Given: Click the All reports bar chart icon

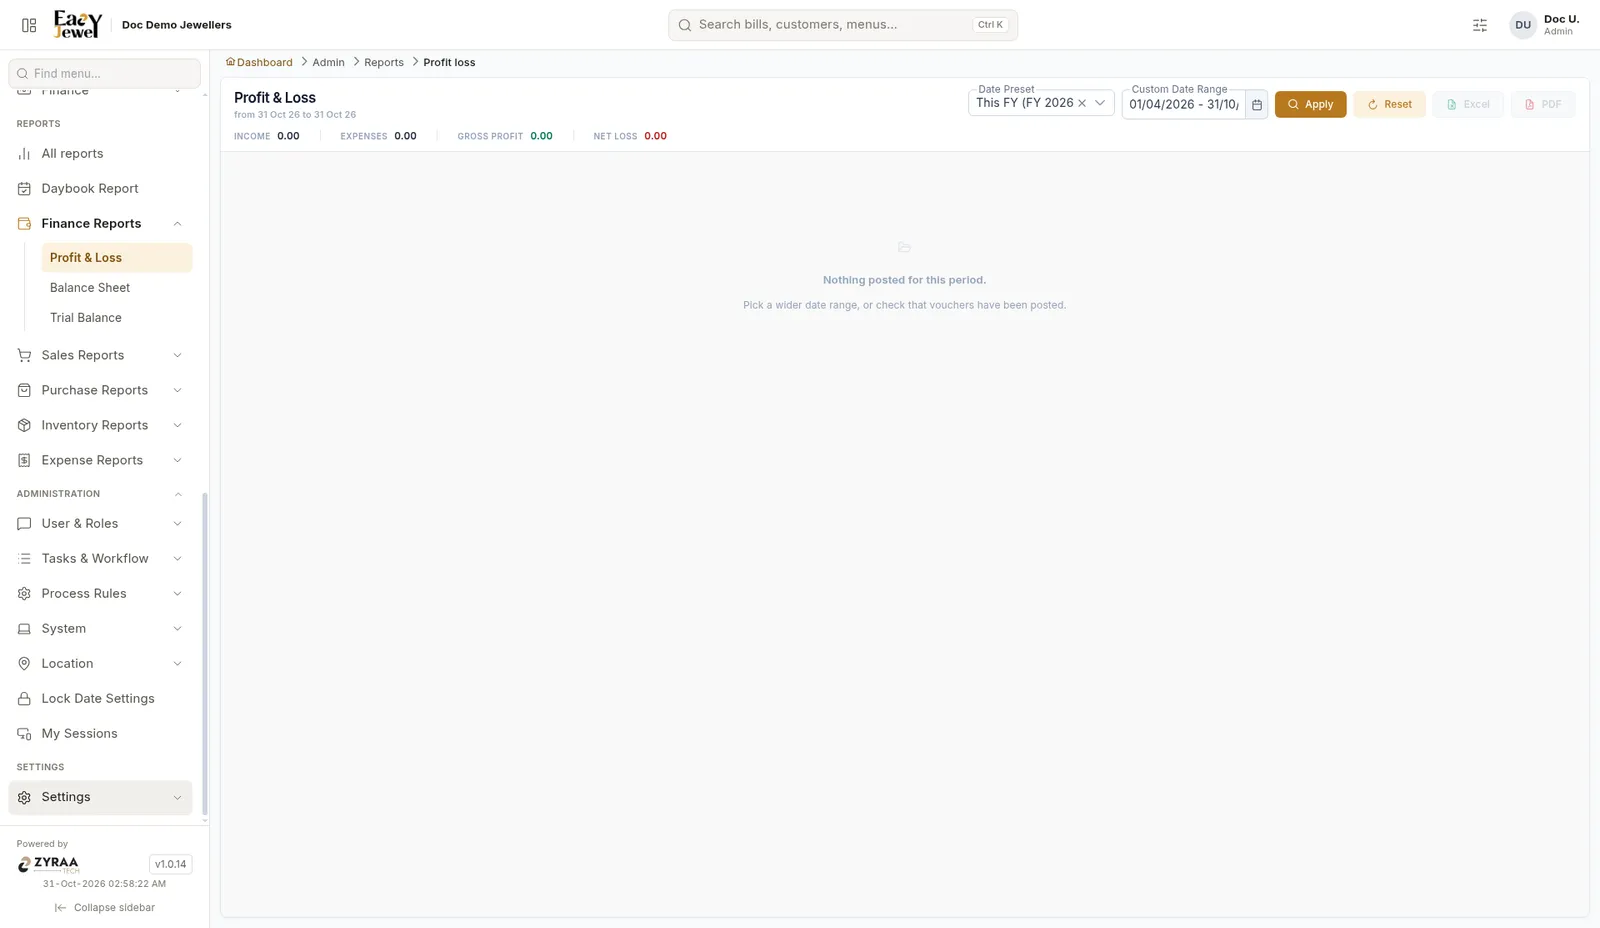Looking at the screenshot, I should pyautogui.click(x=24, y=154).
